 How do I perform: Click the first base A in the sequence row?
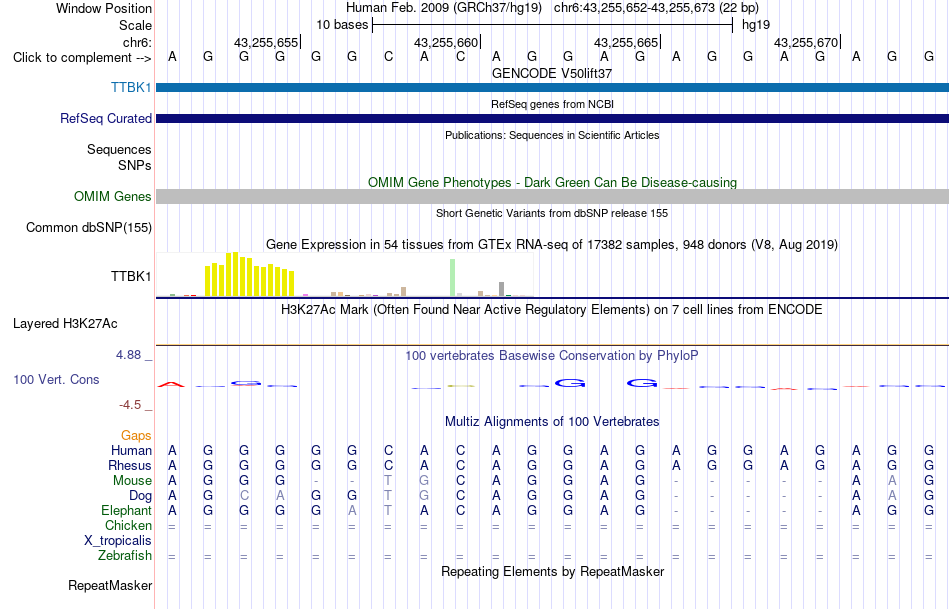point(172,57)
